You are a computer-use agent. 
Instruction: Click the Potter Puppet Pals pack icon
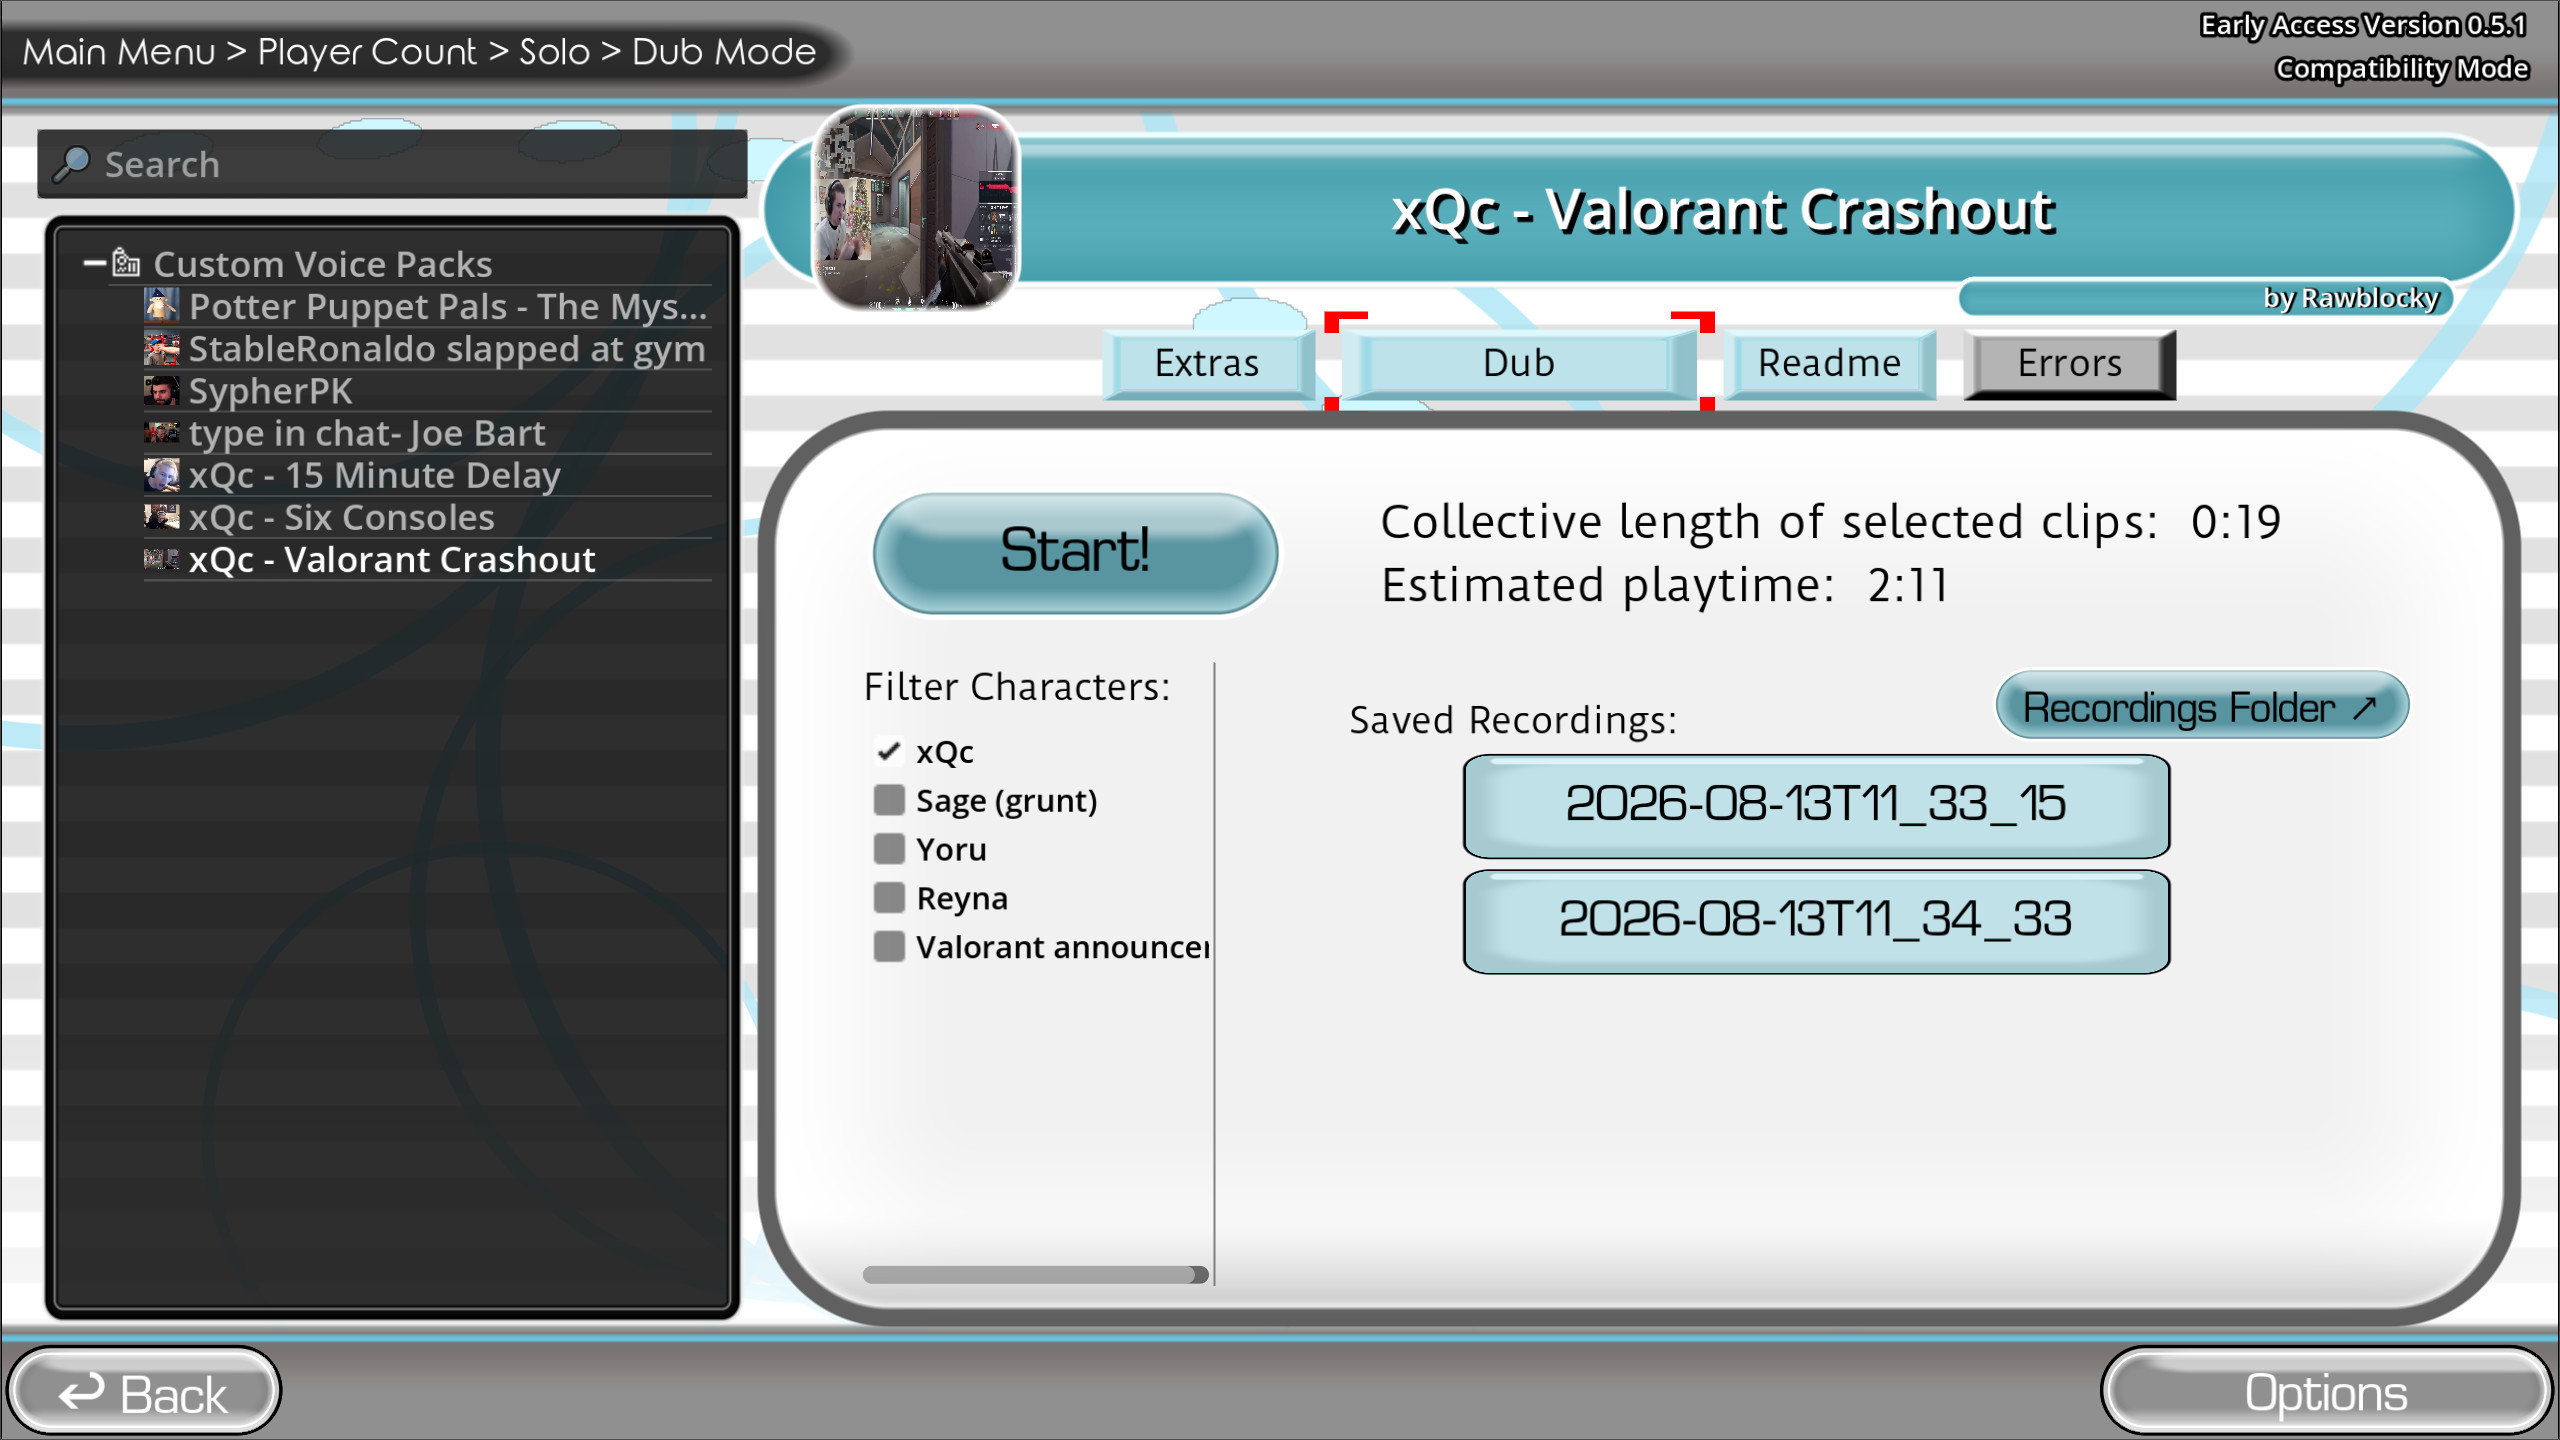(x=161, y=305)
